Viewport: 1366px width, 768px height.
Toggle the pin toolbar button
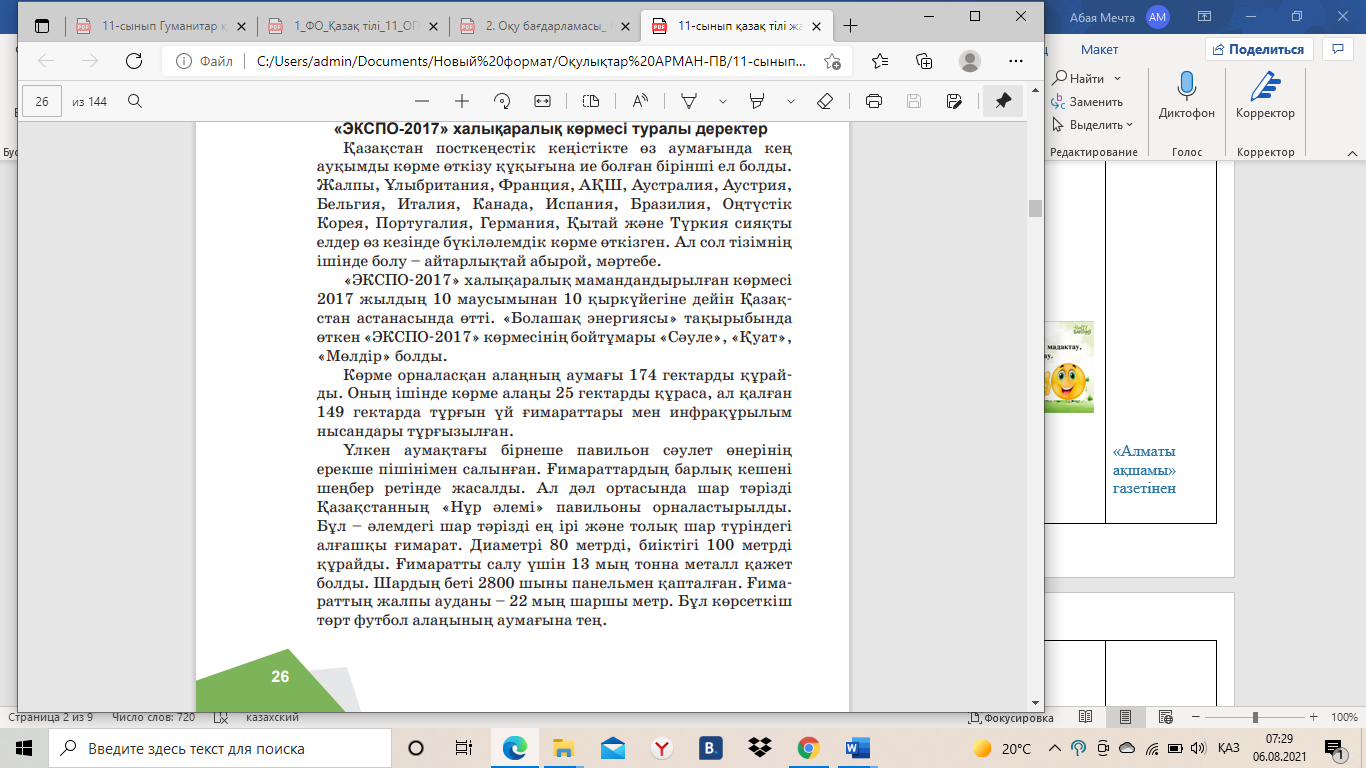[x=1003, y=101]
